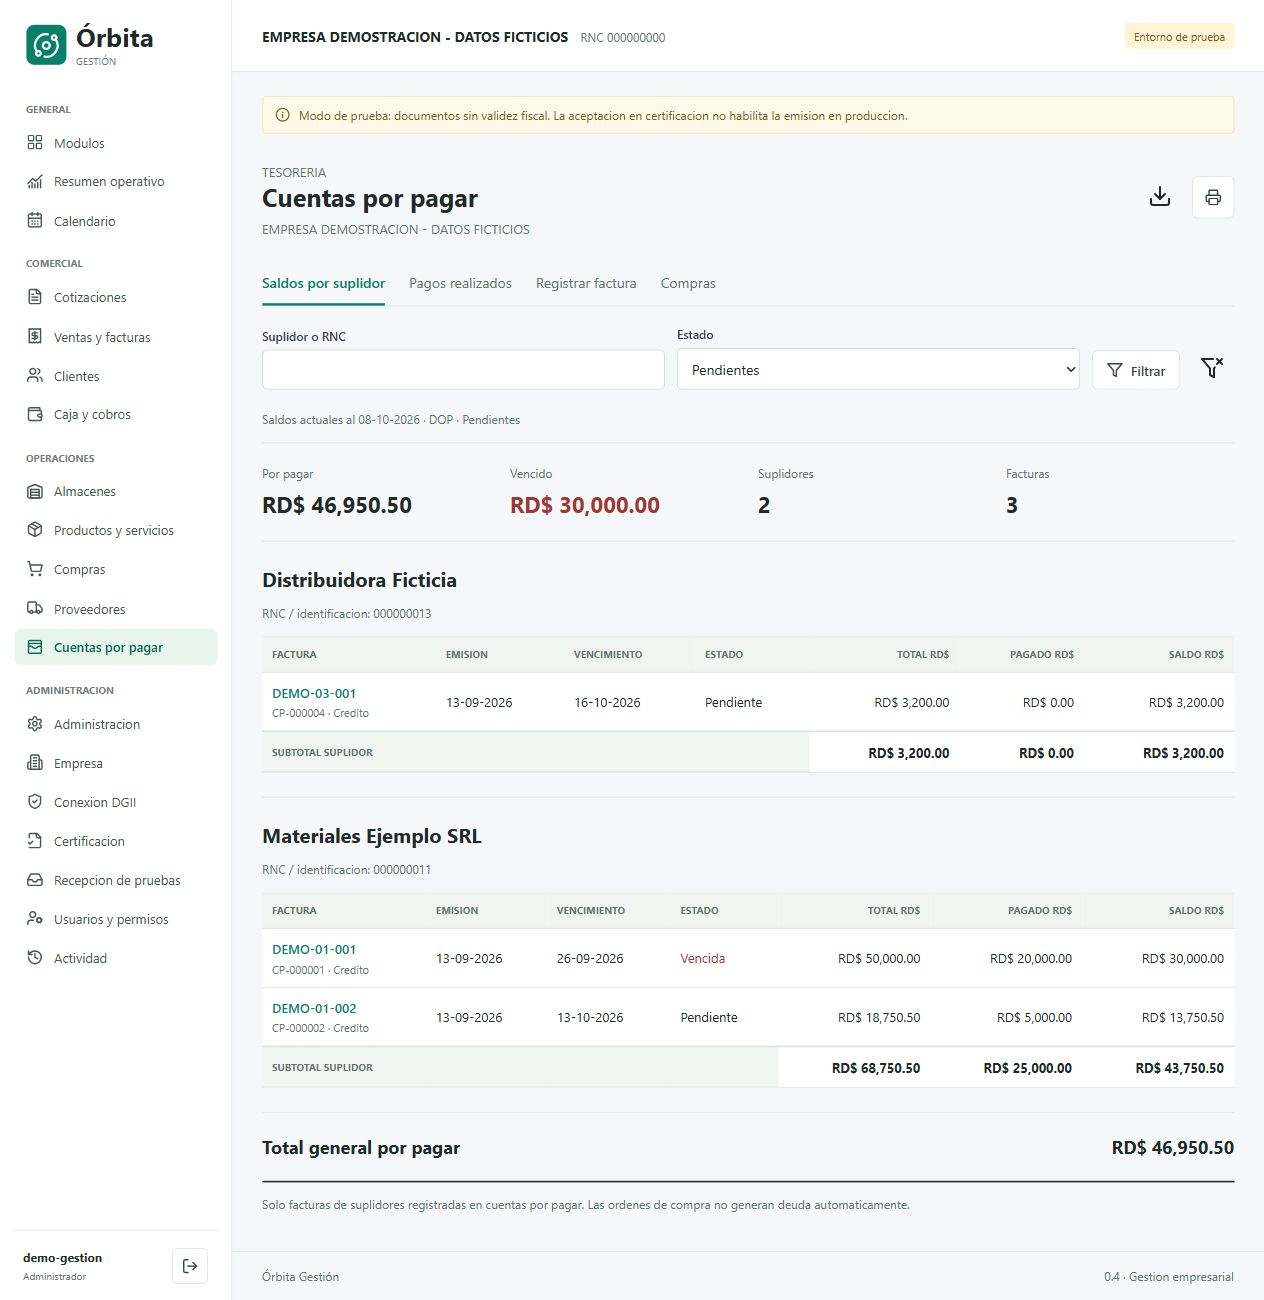The height and width of the screenshot is (1300, 1264).
Task: Open Recepcion de pruebas inbox icon
Action: [x=35, y=880]
